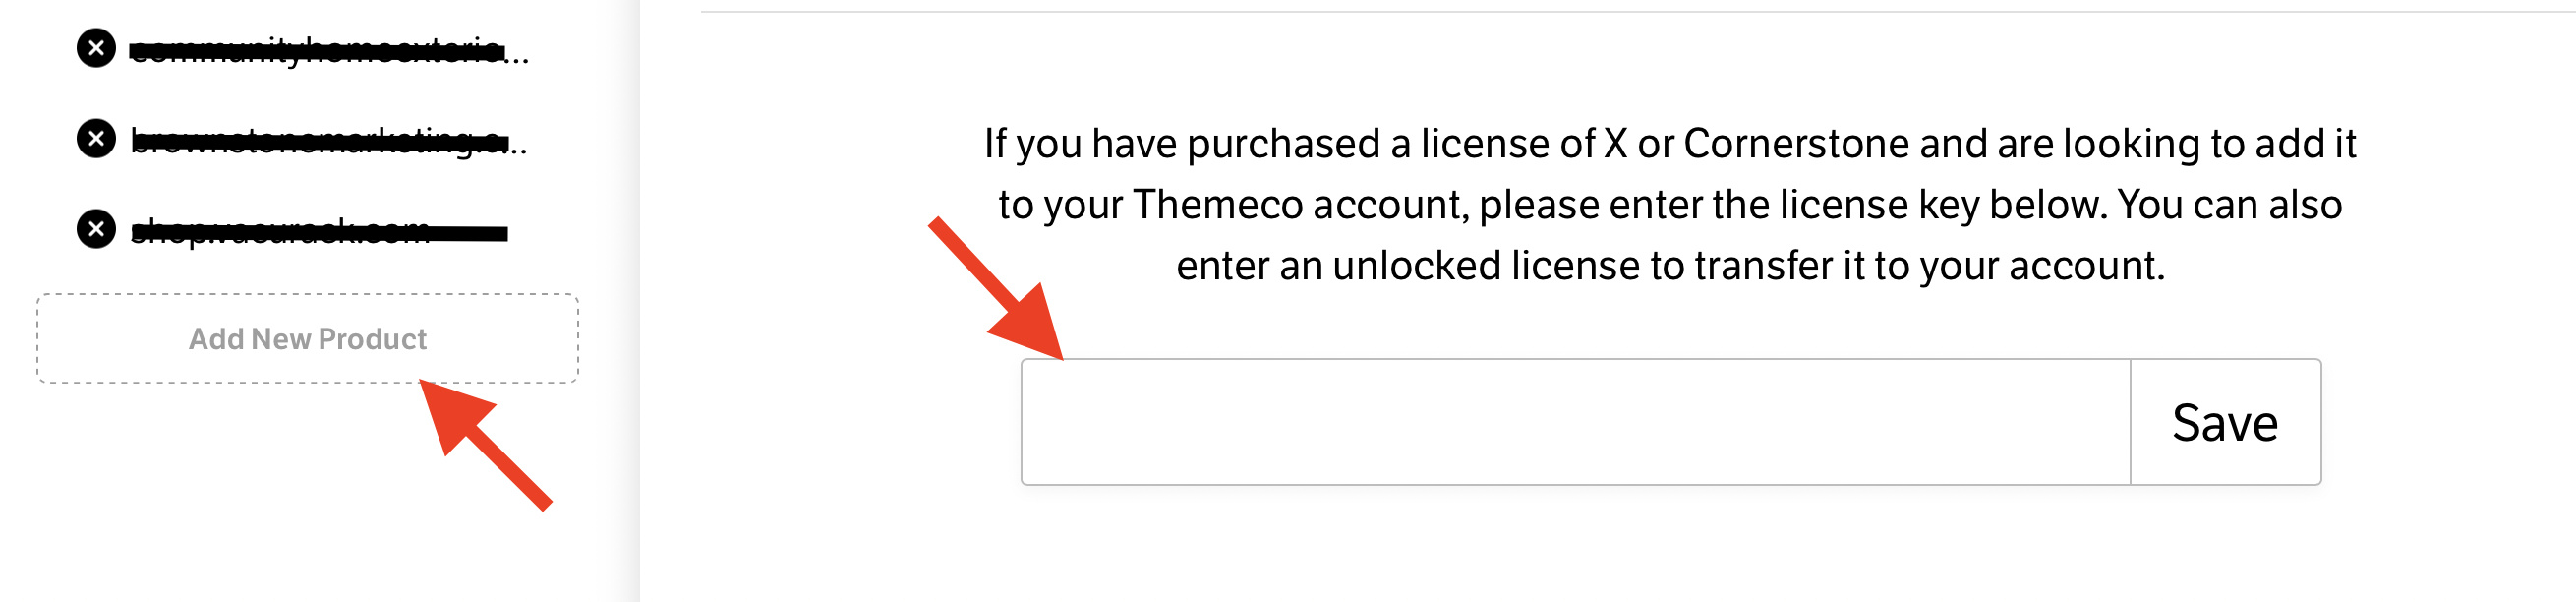Click the red arrow pointing at license field

[1000, 292]
